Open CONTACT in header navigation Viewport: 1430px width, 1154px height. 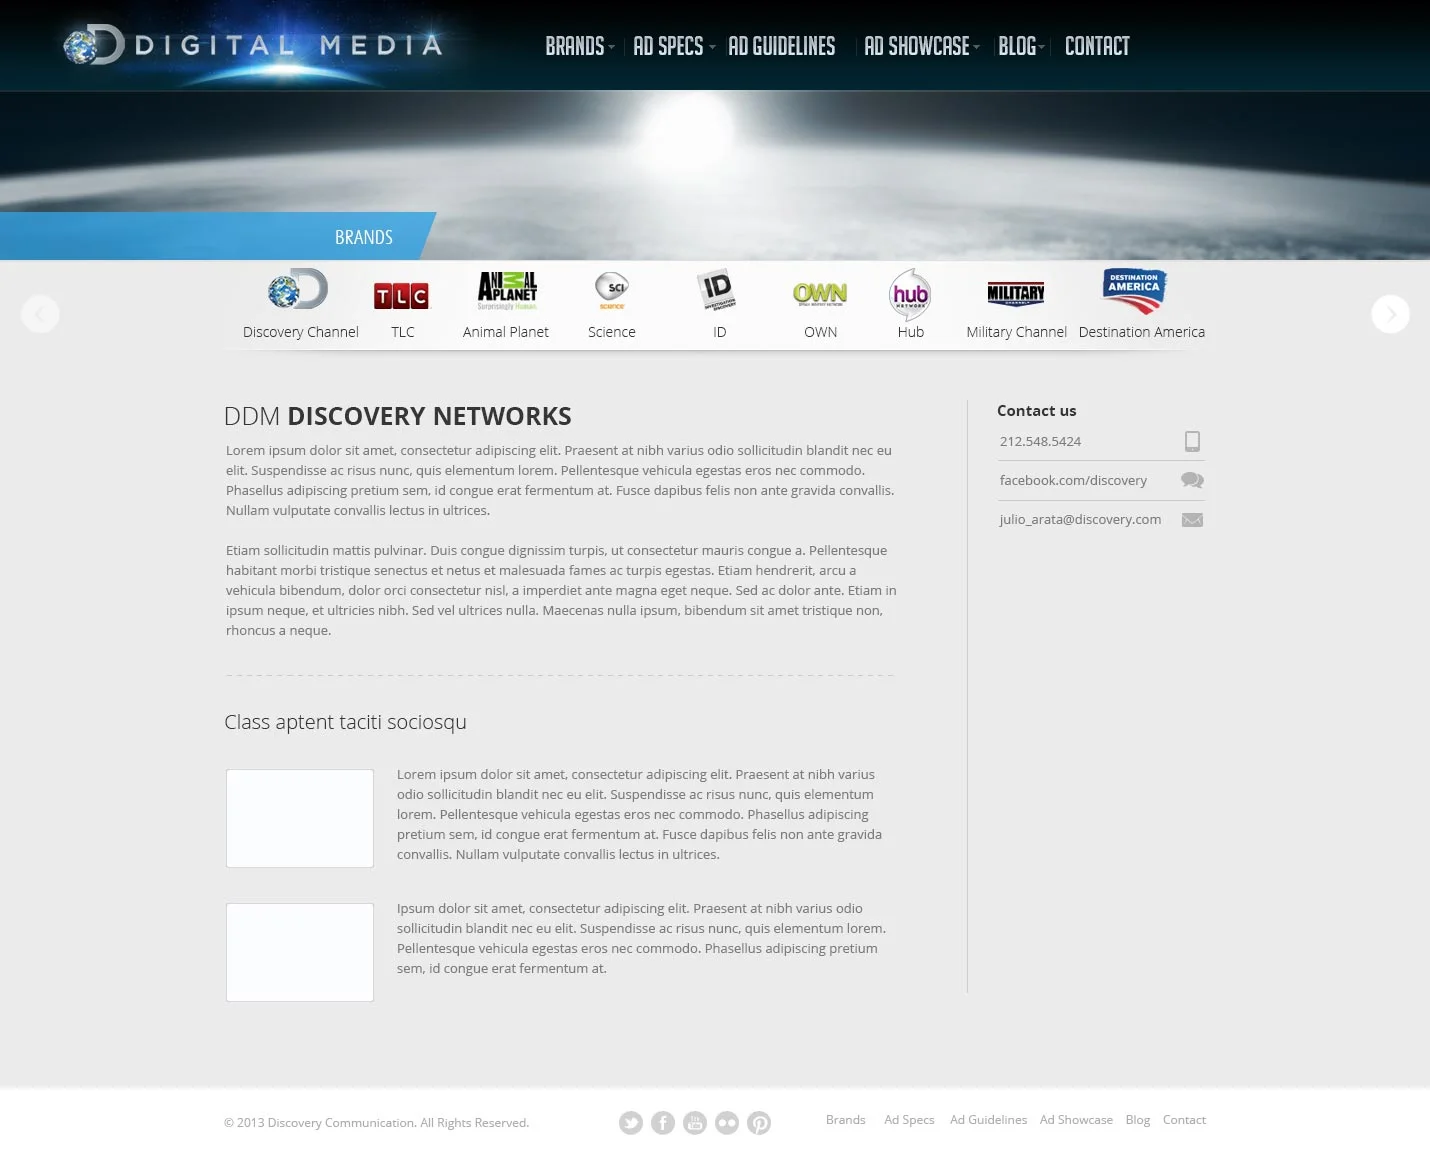point(1097,46)
